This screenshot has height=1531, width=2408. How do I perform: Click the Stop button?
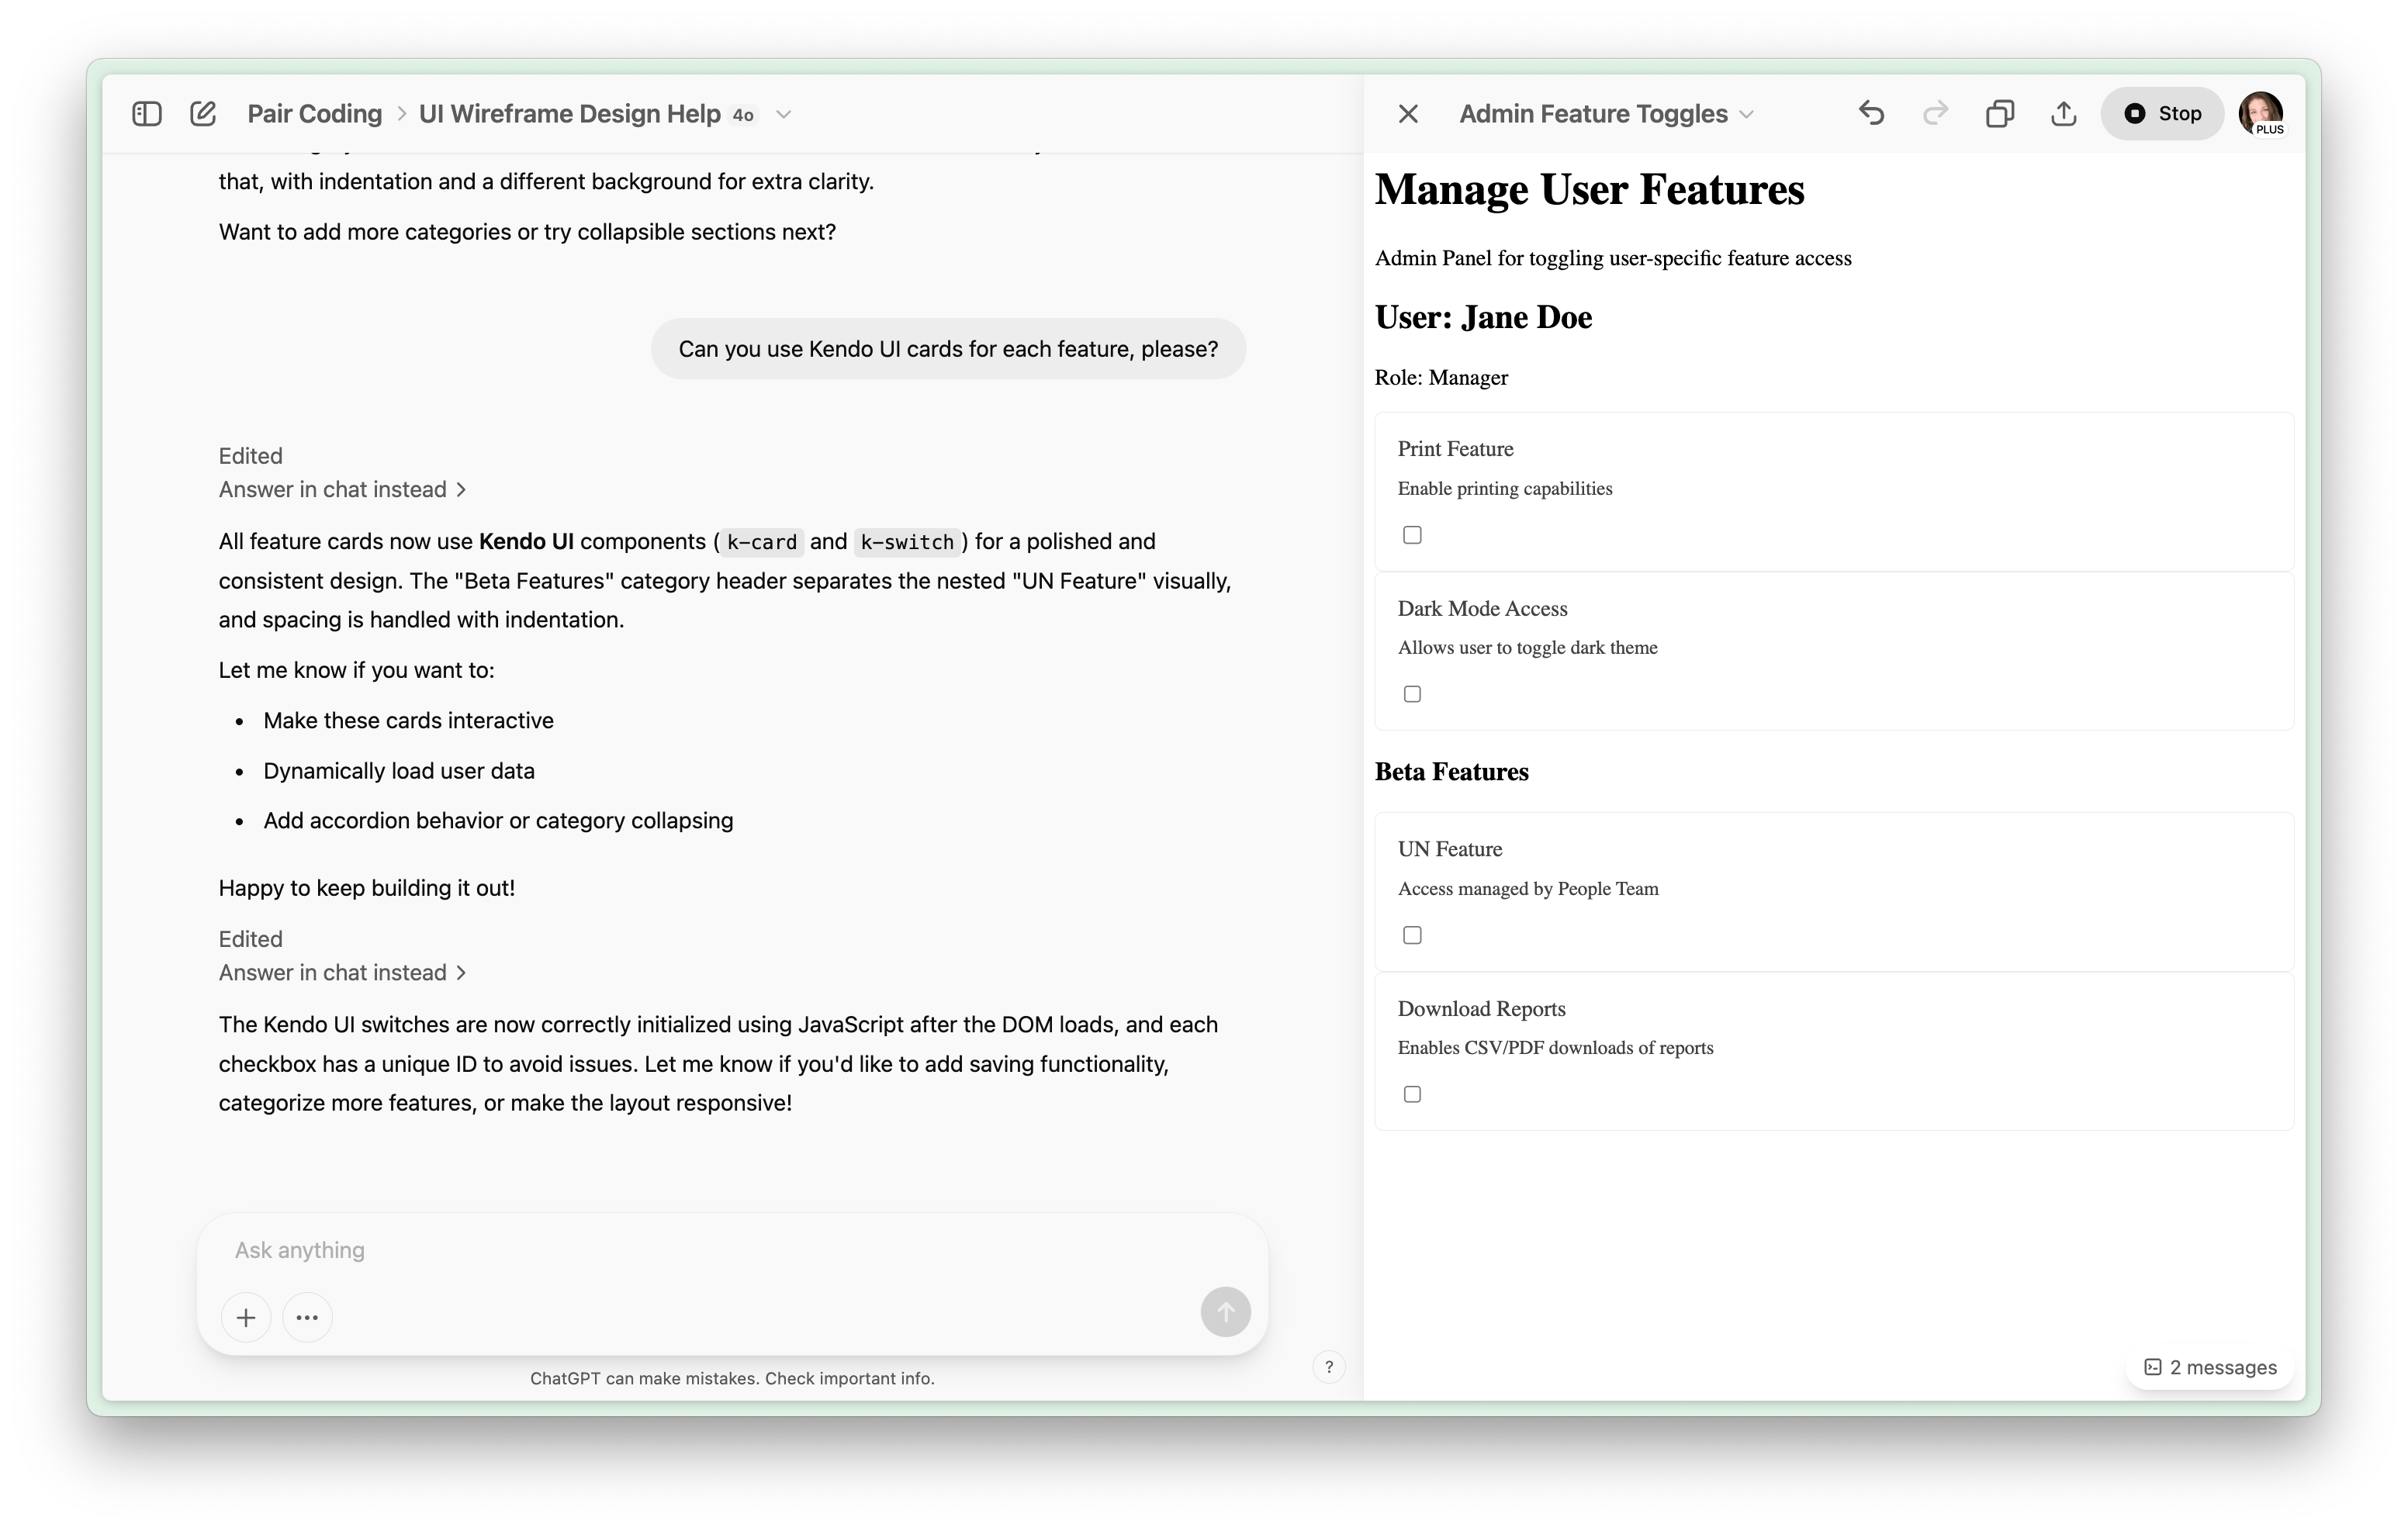click(2162, 113)
